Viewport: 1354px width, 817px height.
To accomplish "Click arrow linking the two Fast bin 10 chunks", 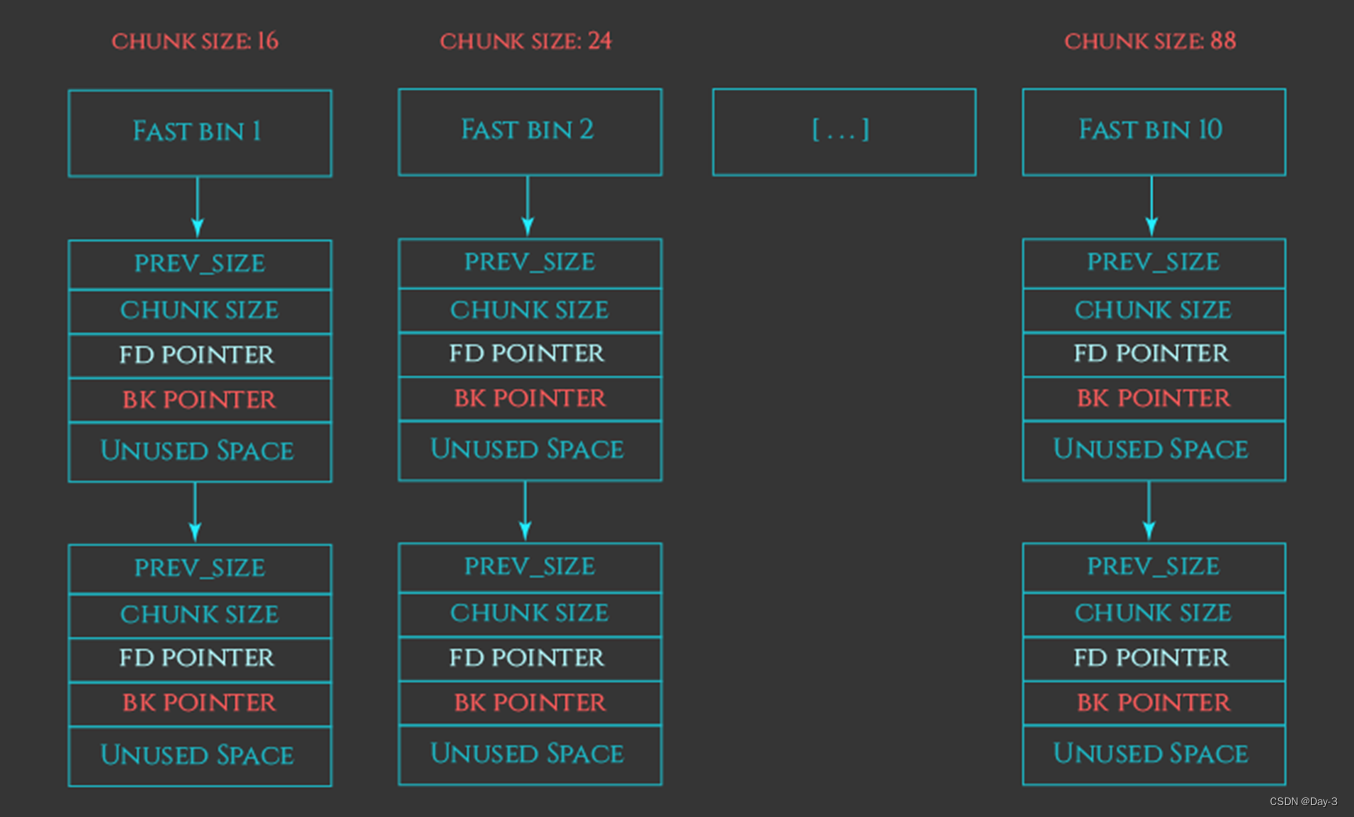I will [1149, 511].
